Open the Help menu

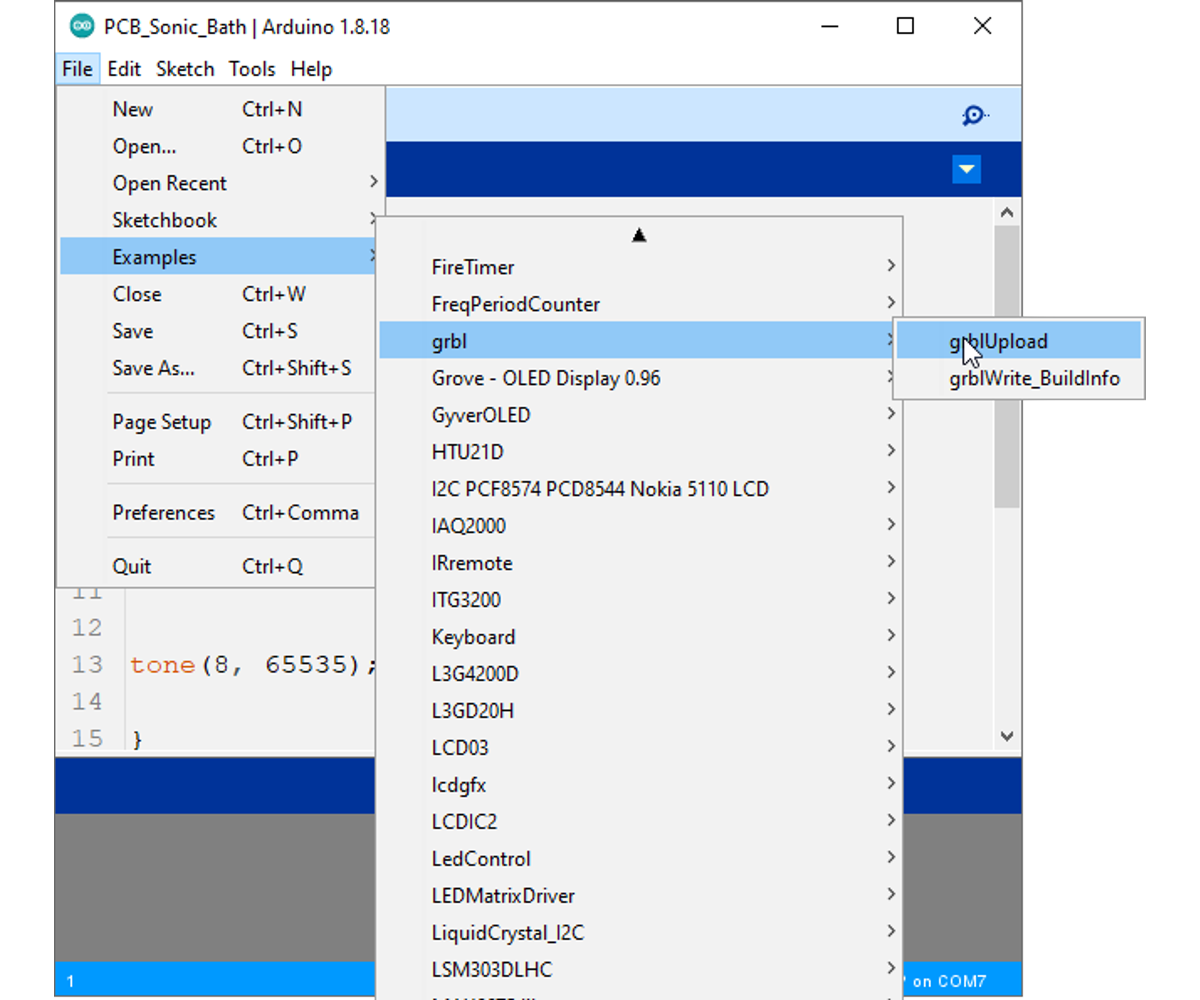(x=311, y=69)
